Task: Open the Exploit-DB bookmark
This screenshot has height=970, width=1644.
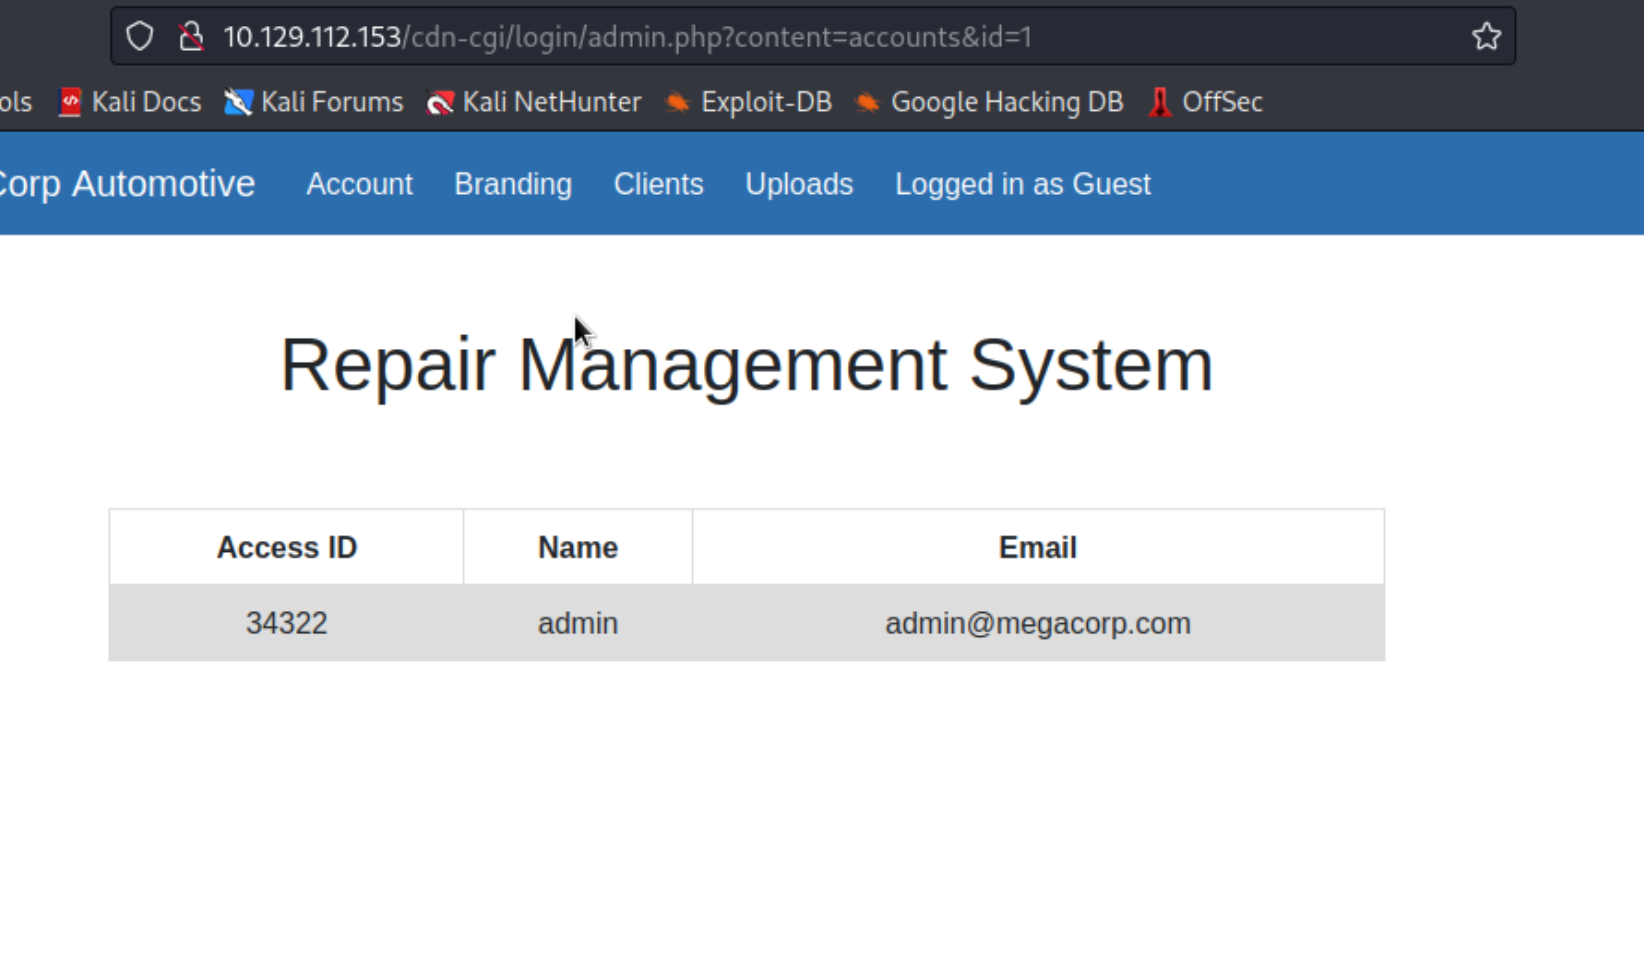Action: [x=749, y=102]
